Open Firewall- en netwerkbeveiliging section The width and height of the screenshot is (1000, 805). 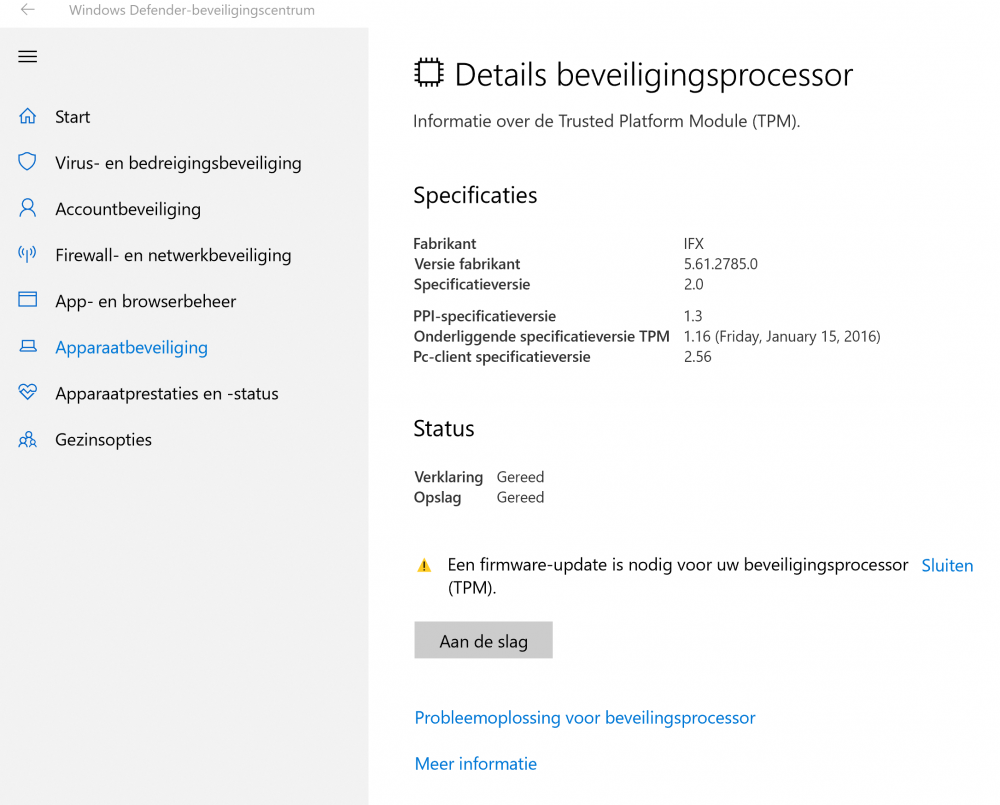click(x=173, y=255)
